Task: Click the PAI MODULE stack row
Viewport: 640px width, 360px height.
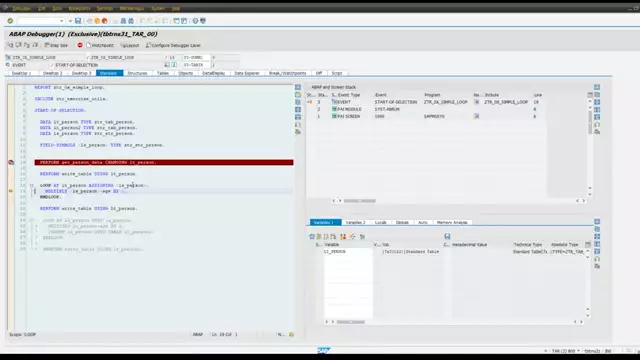Action: click(426, 109)
